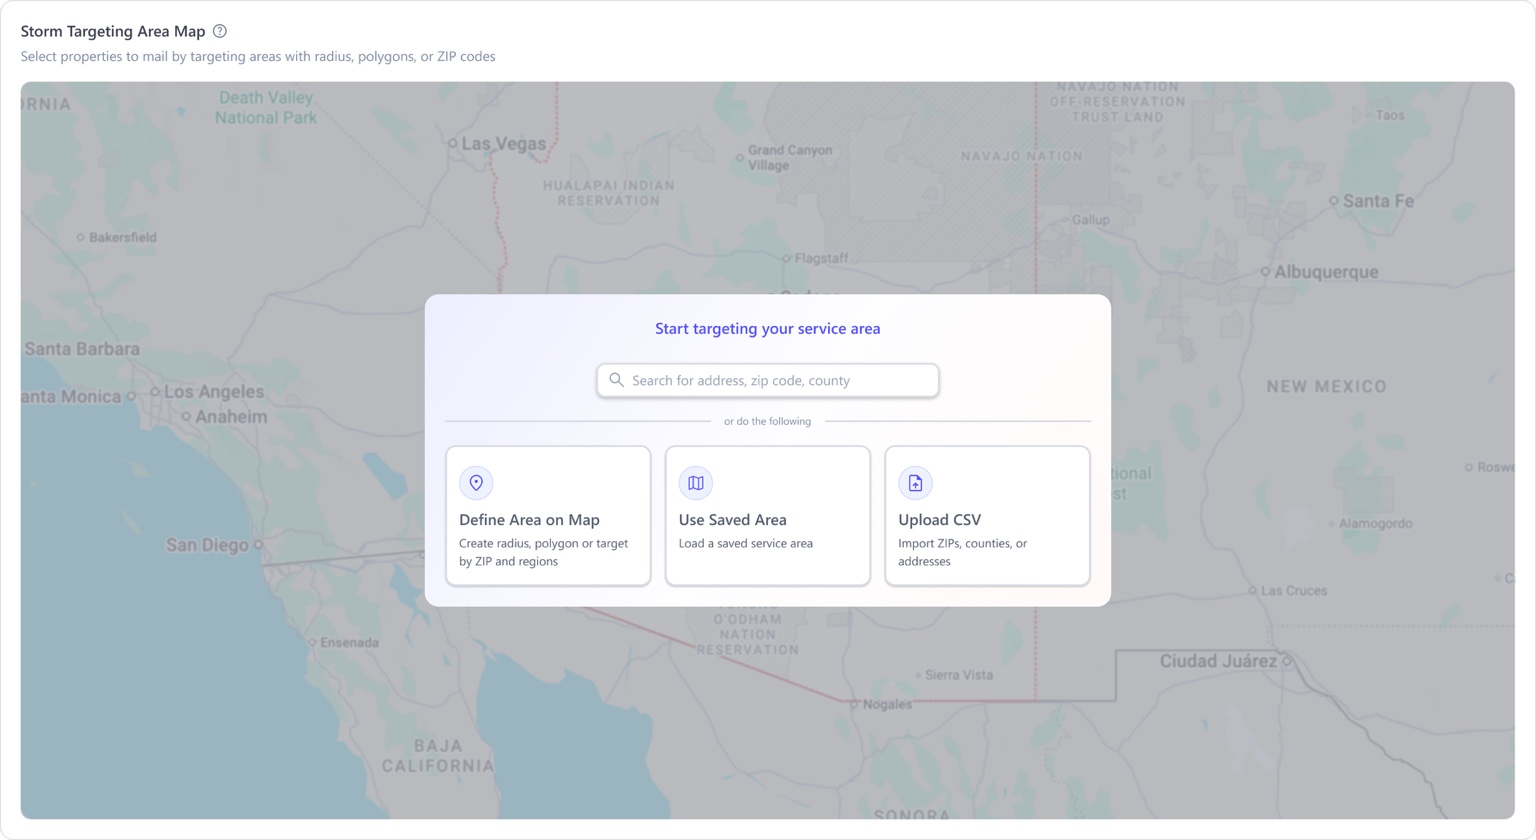Image resolution: width=1536 pixels, height=840 pixels.
Task: Open the Define Area on Map option
Action: coord(548,516)
